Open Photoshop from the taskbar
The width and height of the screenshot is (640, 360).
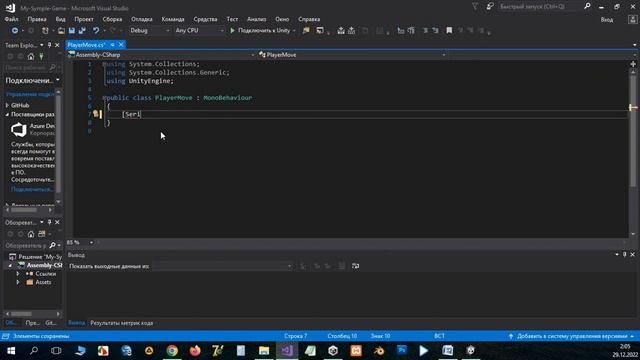coord(402,351)
